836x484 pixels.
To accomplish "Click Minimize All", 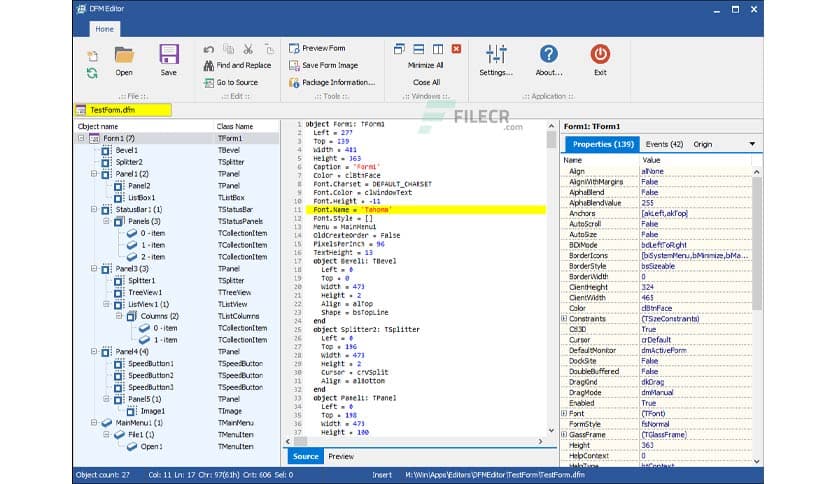I will [x=425, y=65].
